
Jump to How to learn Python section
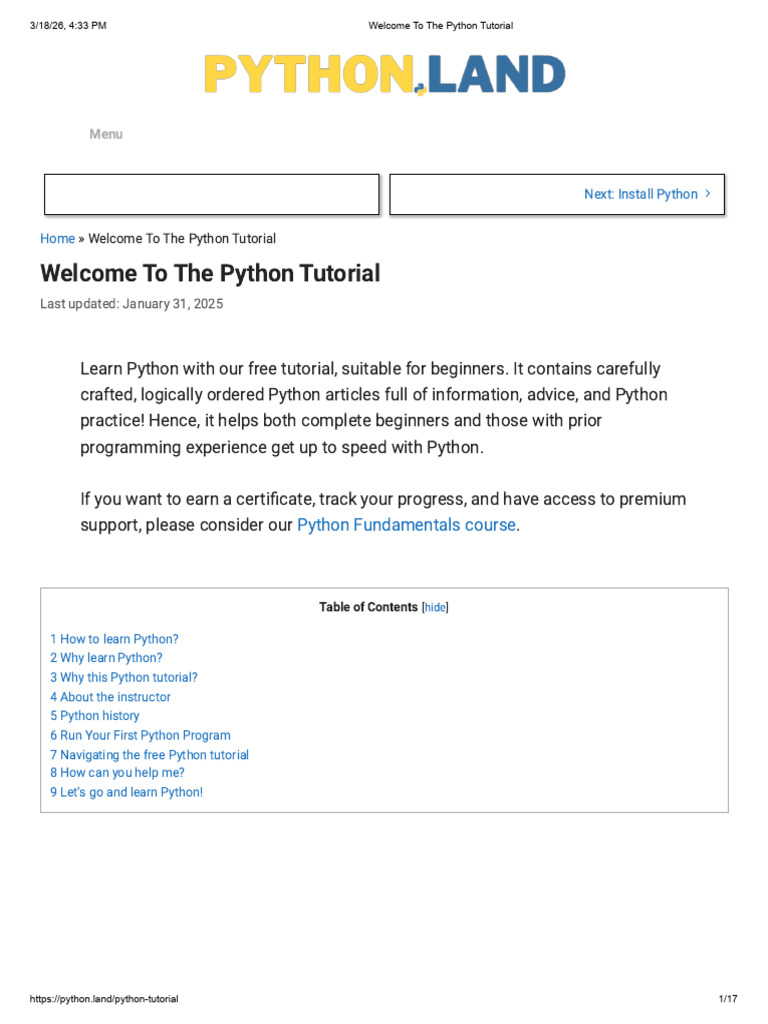click(x=114, y=639)
